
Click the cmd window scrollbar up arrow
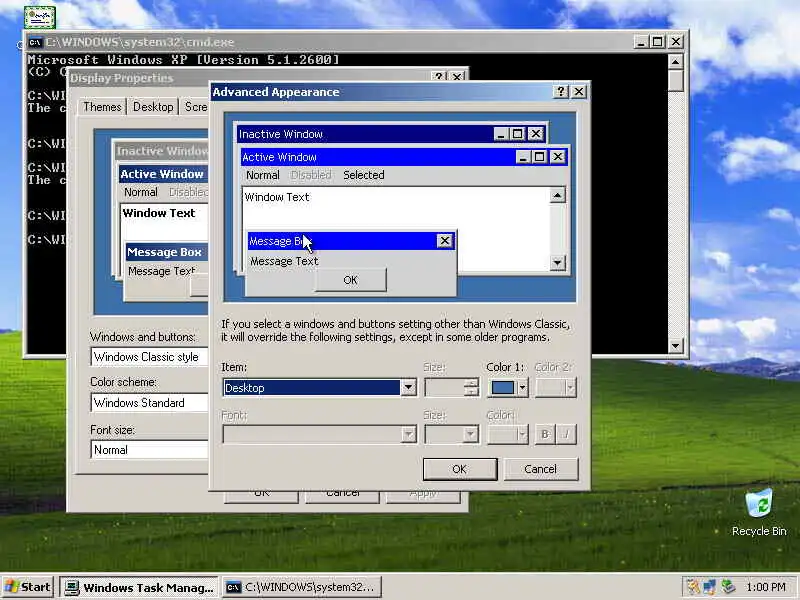coord(676,62)
